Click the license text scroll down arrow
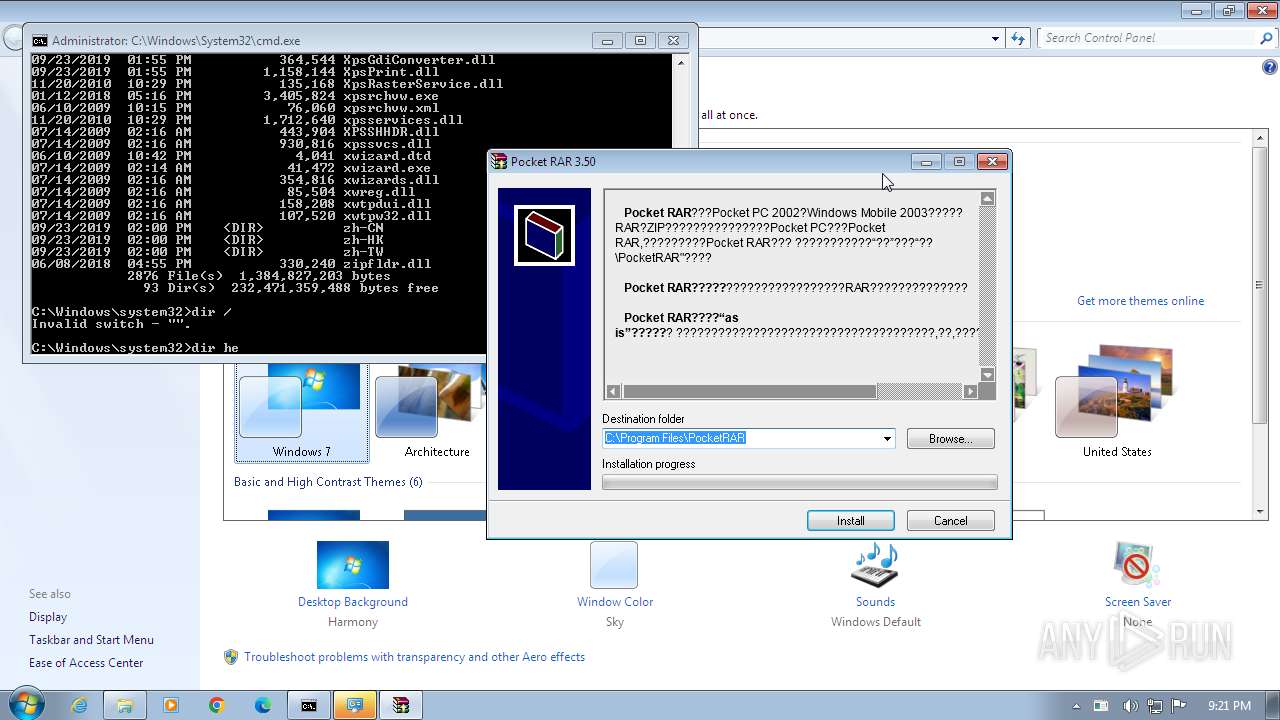The width and height of the screenshot is (1280, 720). tap(987, 375)
